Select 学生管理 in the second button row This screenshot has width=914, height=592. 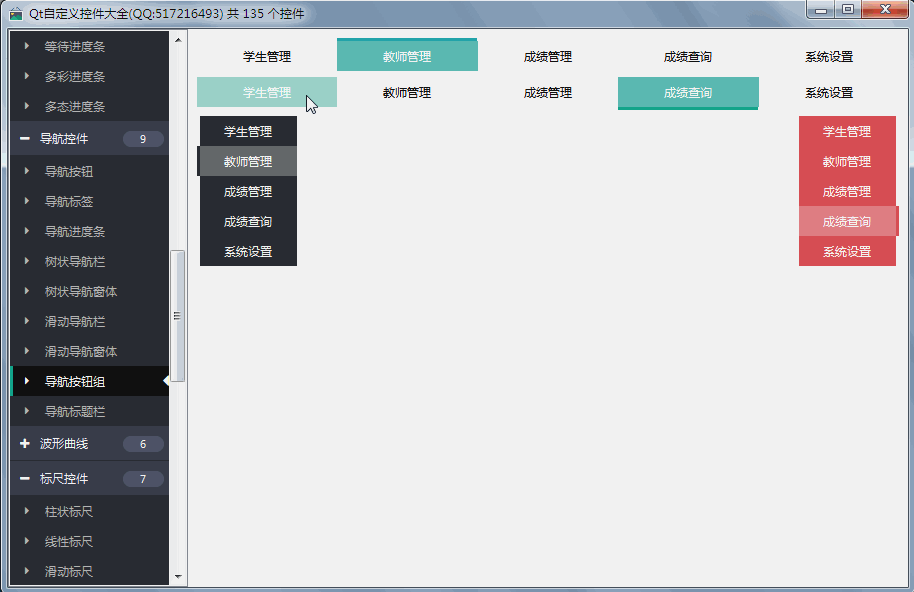pyautogui.click(x=267, y=92)
